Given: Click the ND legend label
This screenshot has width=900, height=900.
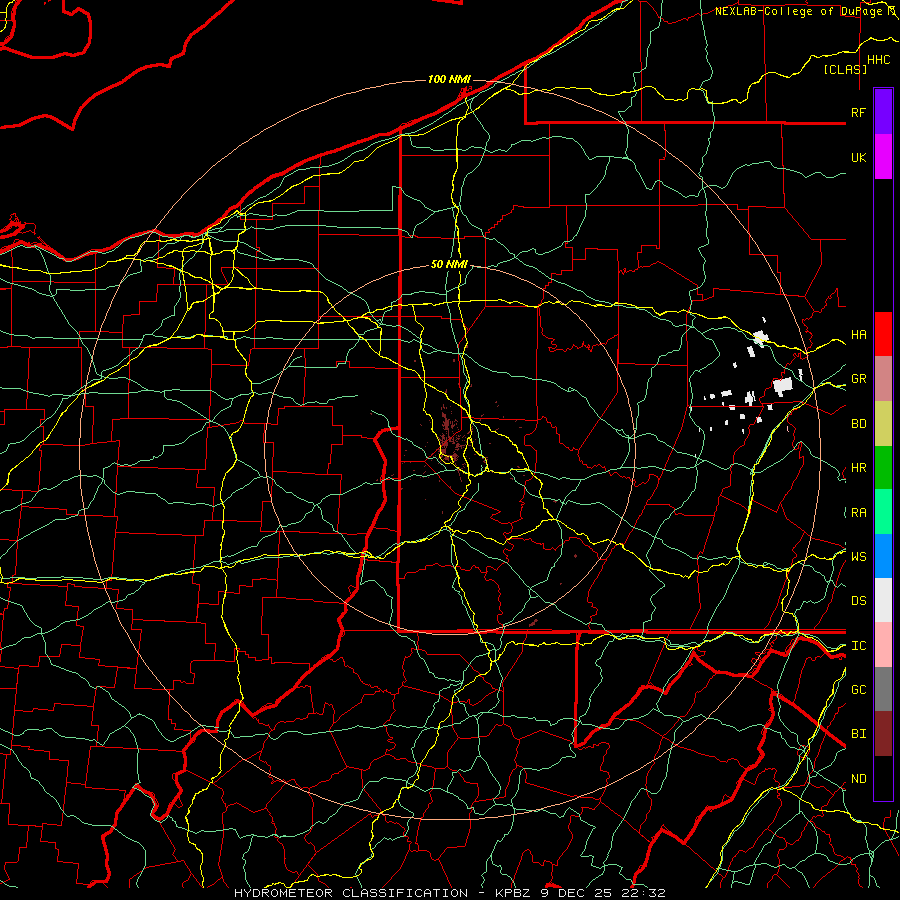Looking at the screenshot, I should pos(859,779).
